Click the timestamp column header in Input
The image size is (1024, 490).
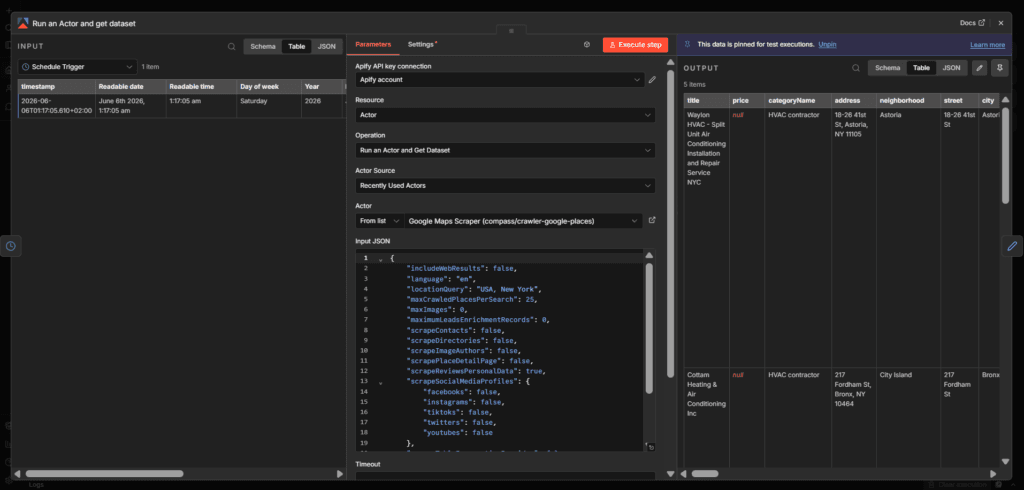(57, 86)
